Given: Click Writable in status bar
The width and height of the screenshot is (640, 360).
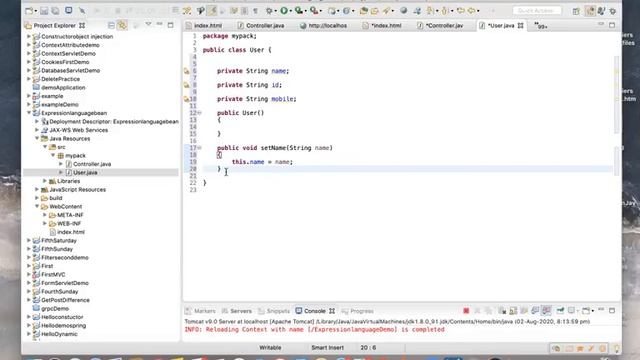Looking at the screenshot, I should [x=270, y=348].
